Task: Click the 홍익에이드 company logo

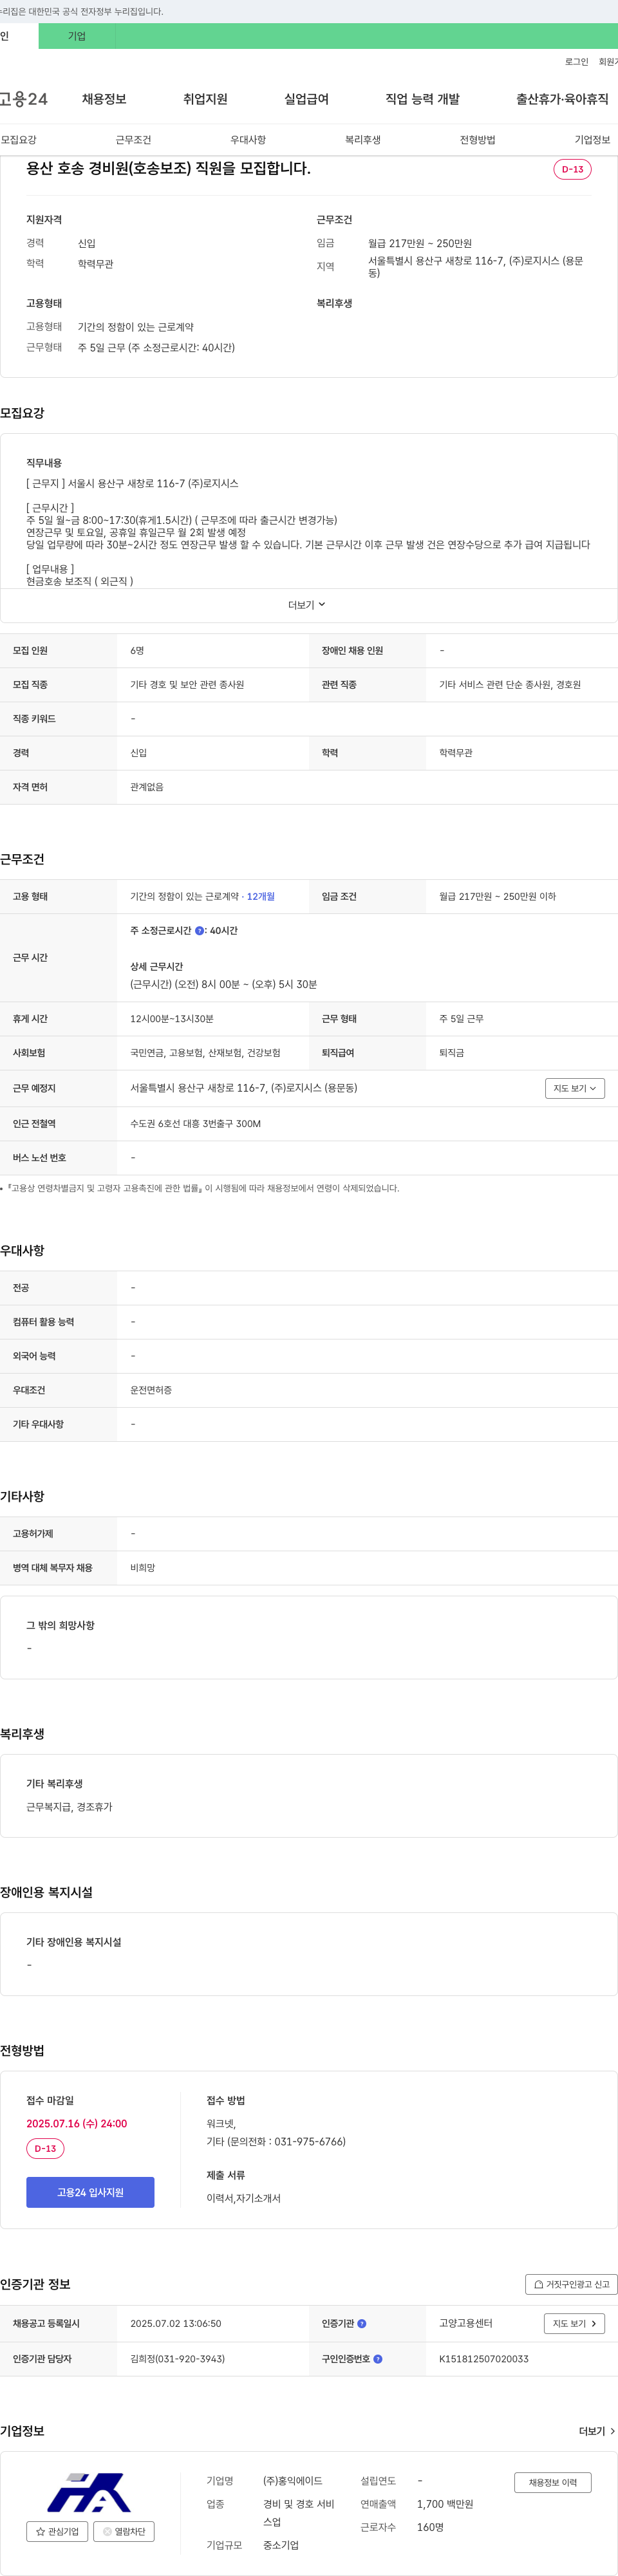Action: (x=90, y=2492)
